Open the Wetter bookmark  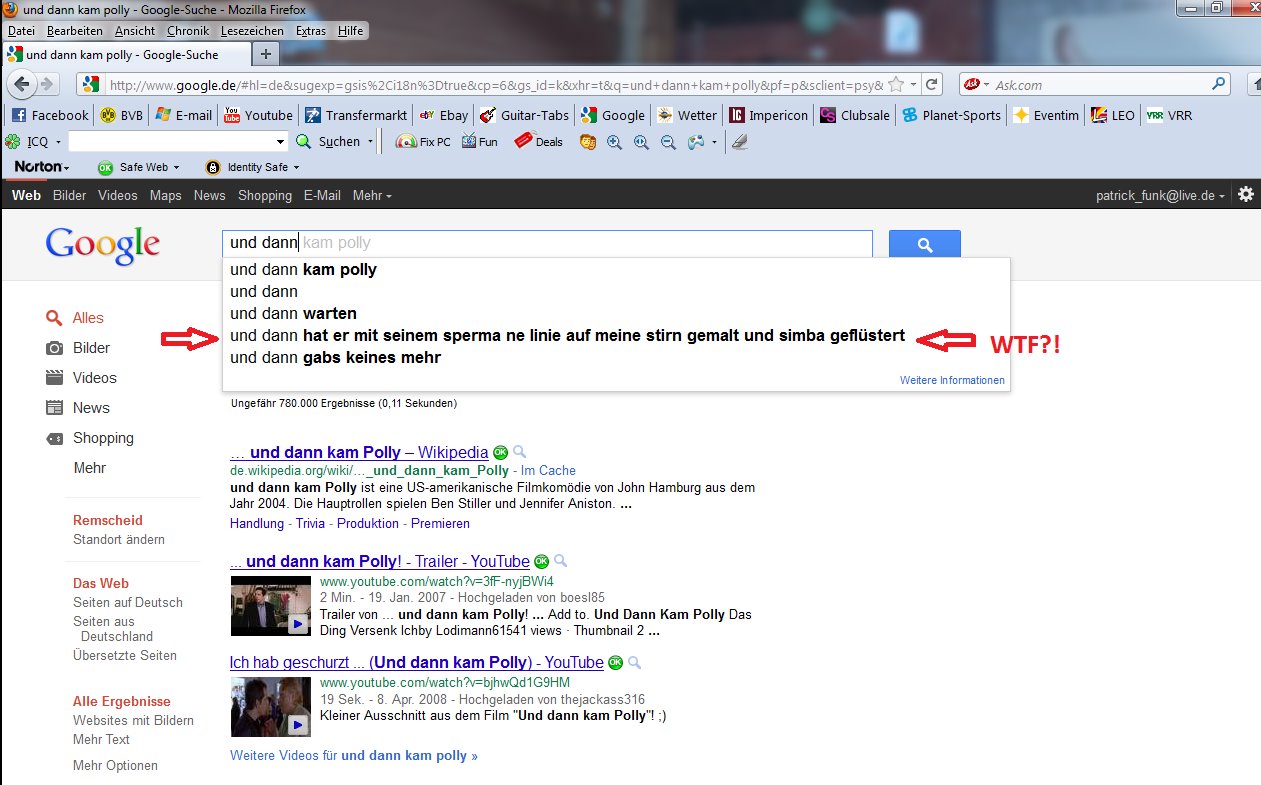click(687, 115)
